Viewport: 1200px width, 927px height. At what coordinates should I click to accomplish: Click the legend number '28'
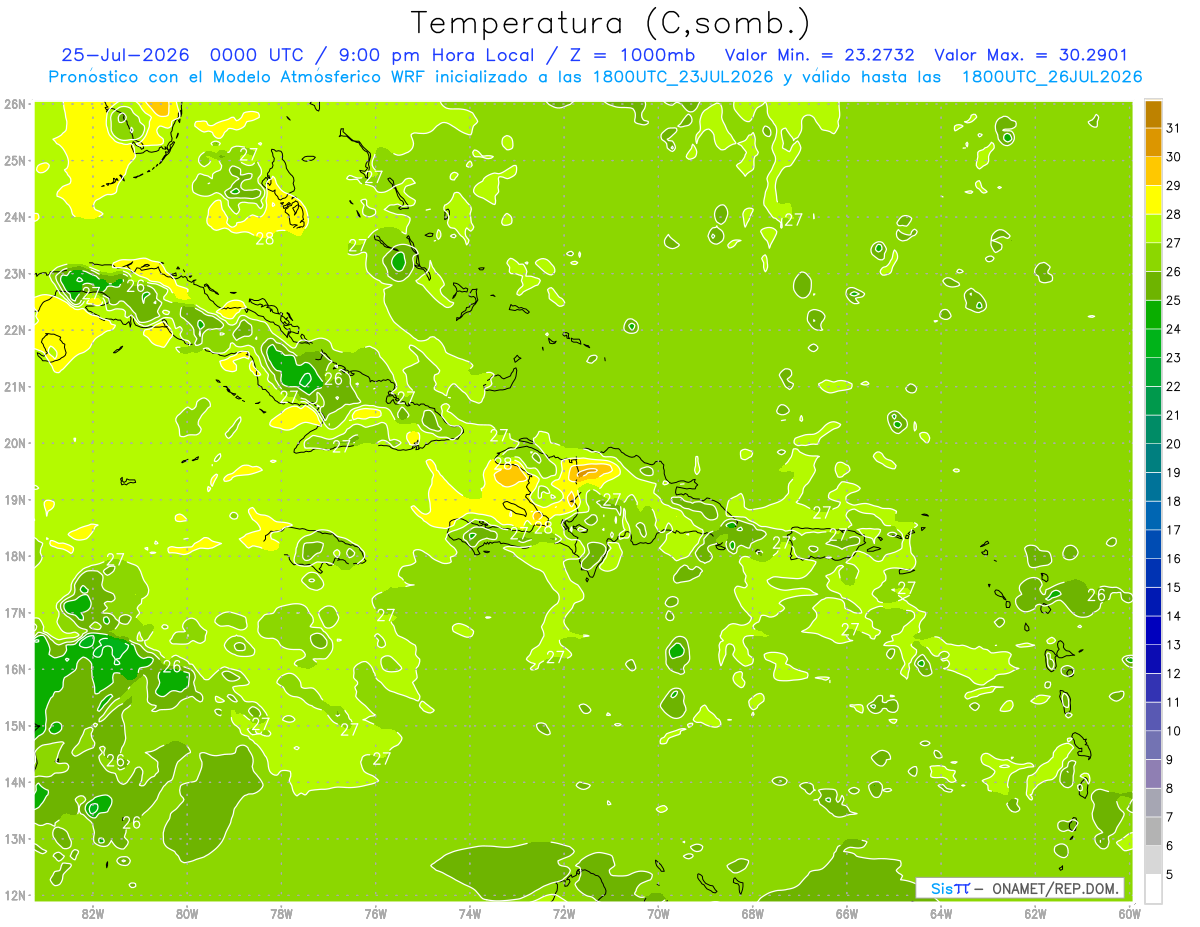tap(1174, 214)
